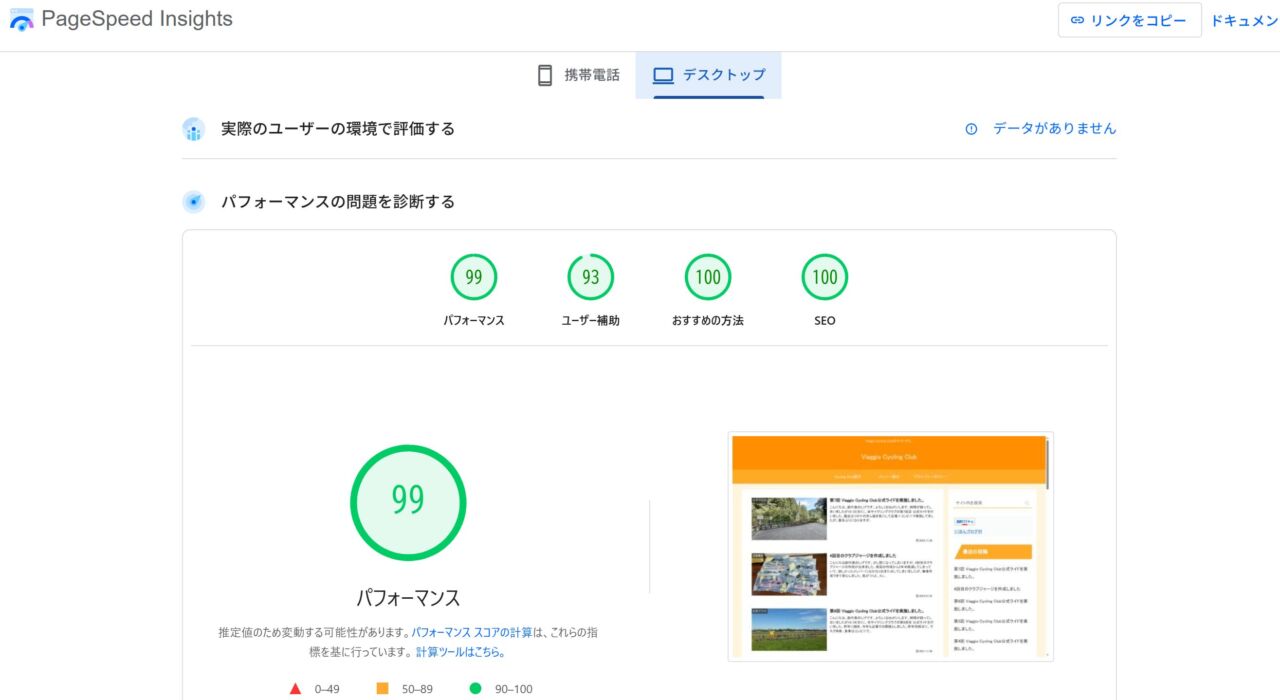
Task: Click the performance diagnosis section icon
Action: [194, 202]
